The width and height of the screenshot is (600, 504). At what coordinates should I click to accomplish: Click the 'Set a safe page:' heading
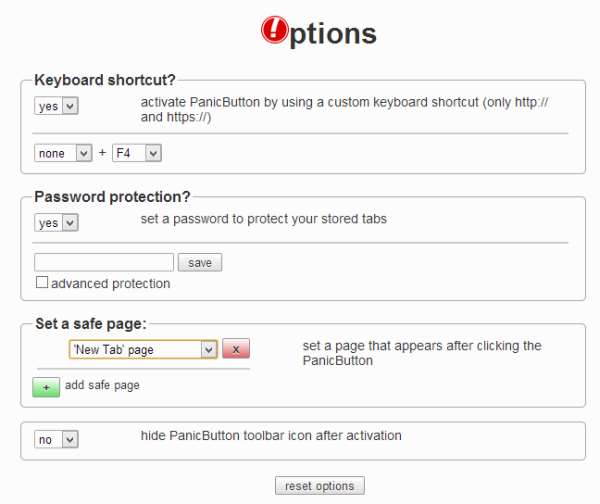point(91,323)
